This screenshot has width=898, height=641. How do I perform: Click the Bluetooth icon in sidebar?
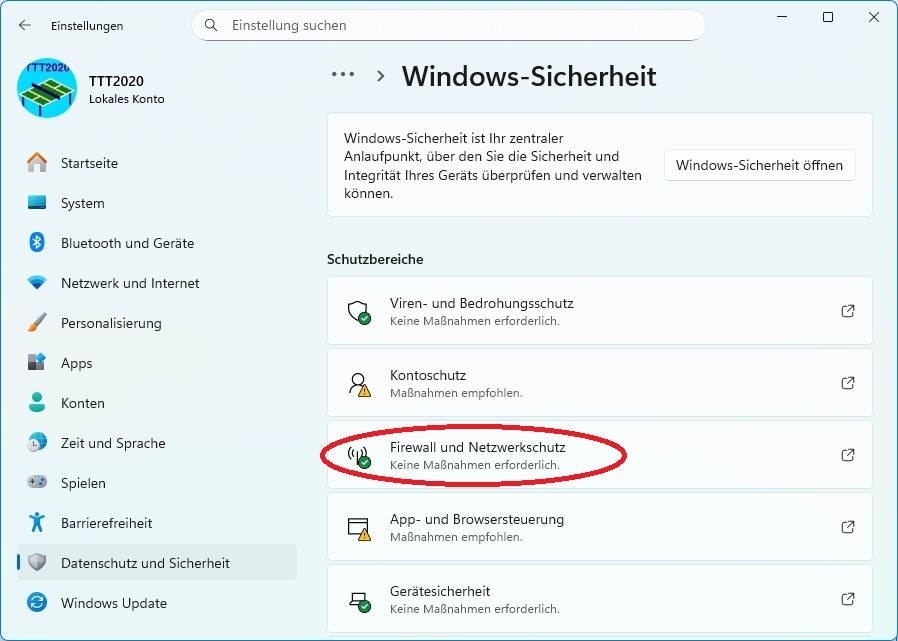tap(37, 243)
